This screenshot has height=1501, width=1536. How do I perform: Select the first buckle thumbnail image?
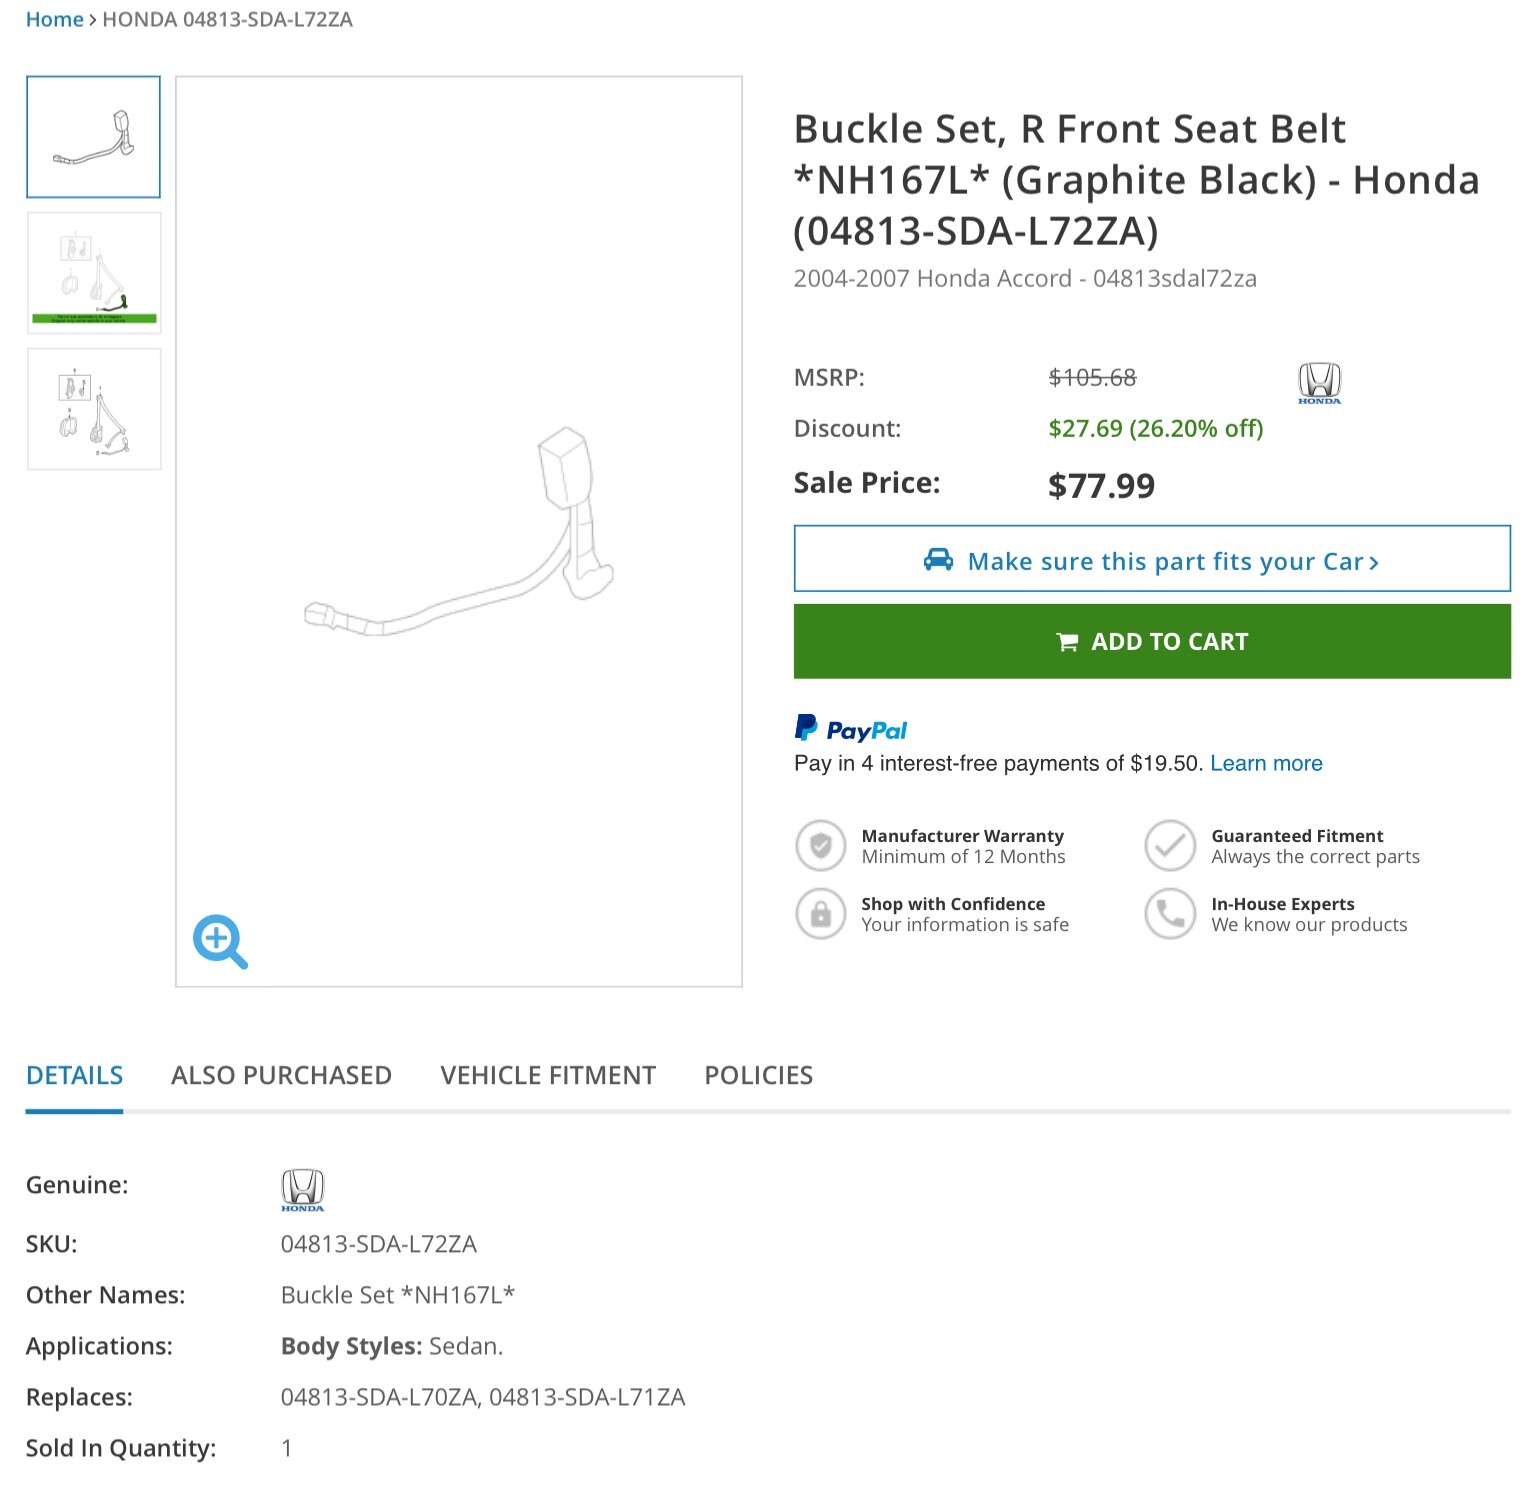click(x=94, y=137)
